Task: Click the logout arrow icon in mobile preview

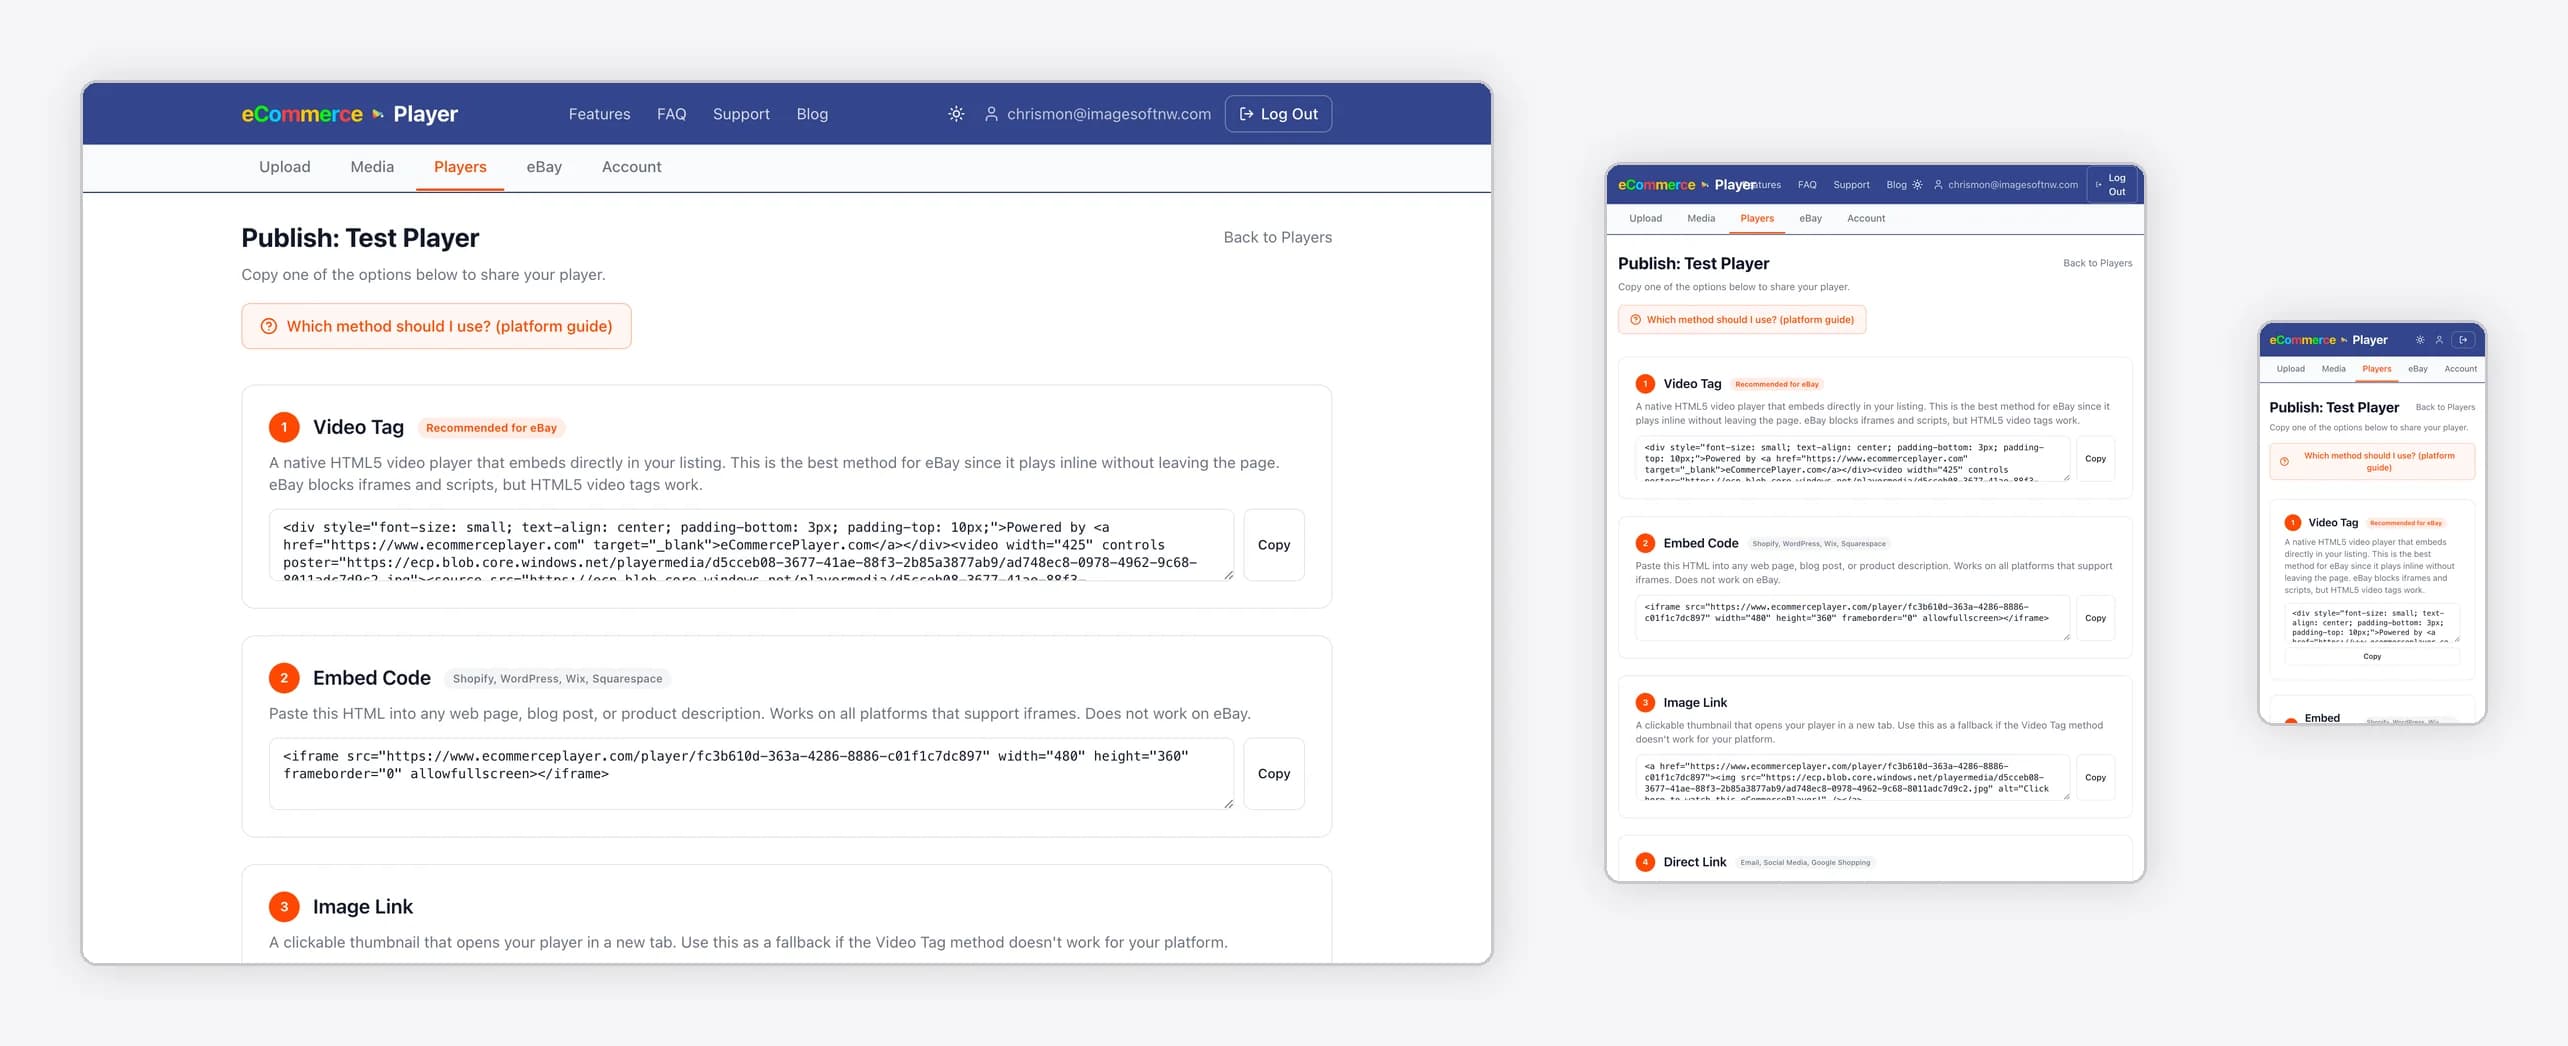Action: 2464,340
